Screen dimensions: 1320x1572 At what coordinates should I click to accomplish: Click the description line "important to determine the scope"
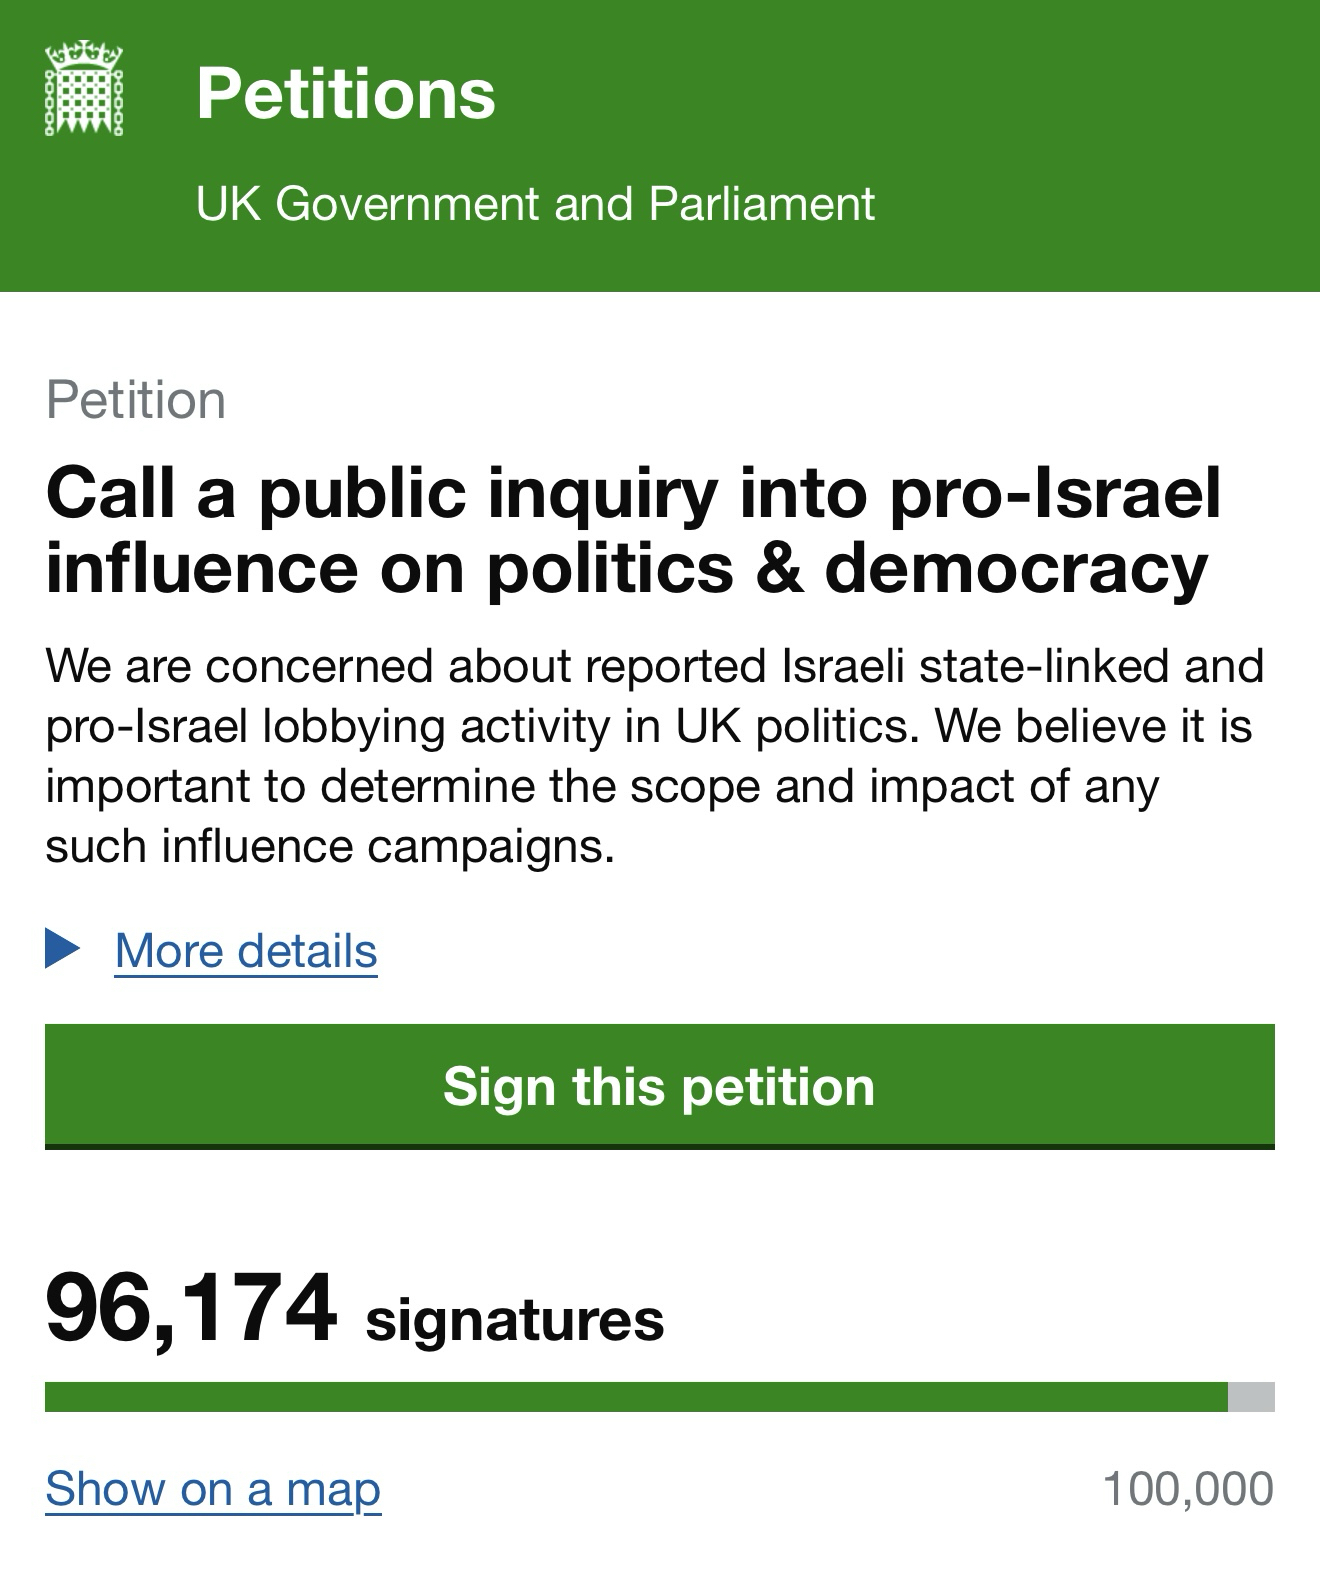tap(602, 786)
